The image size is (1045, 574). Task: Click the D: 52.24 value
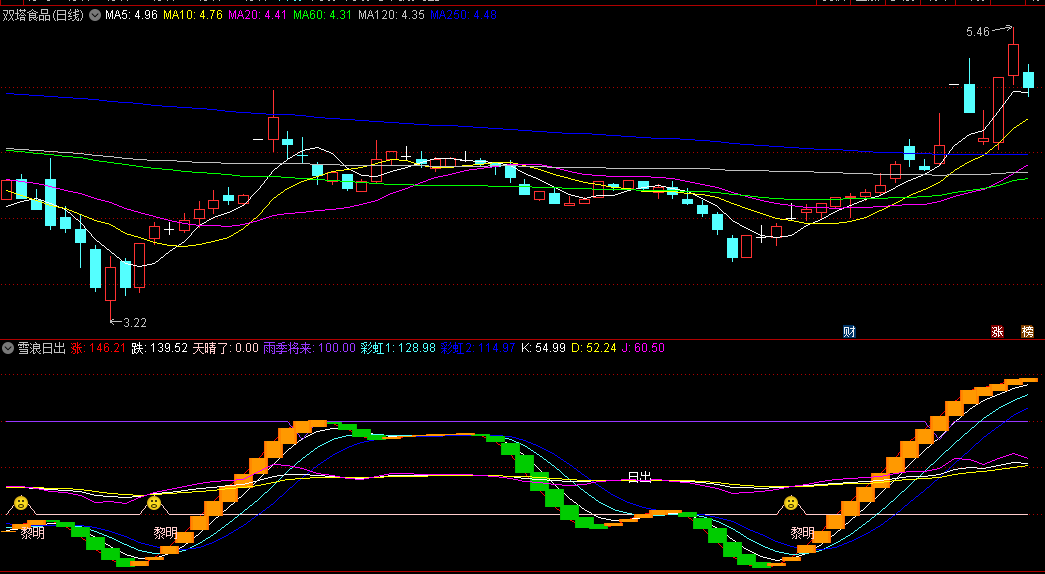coord(594,348)
